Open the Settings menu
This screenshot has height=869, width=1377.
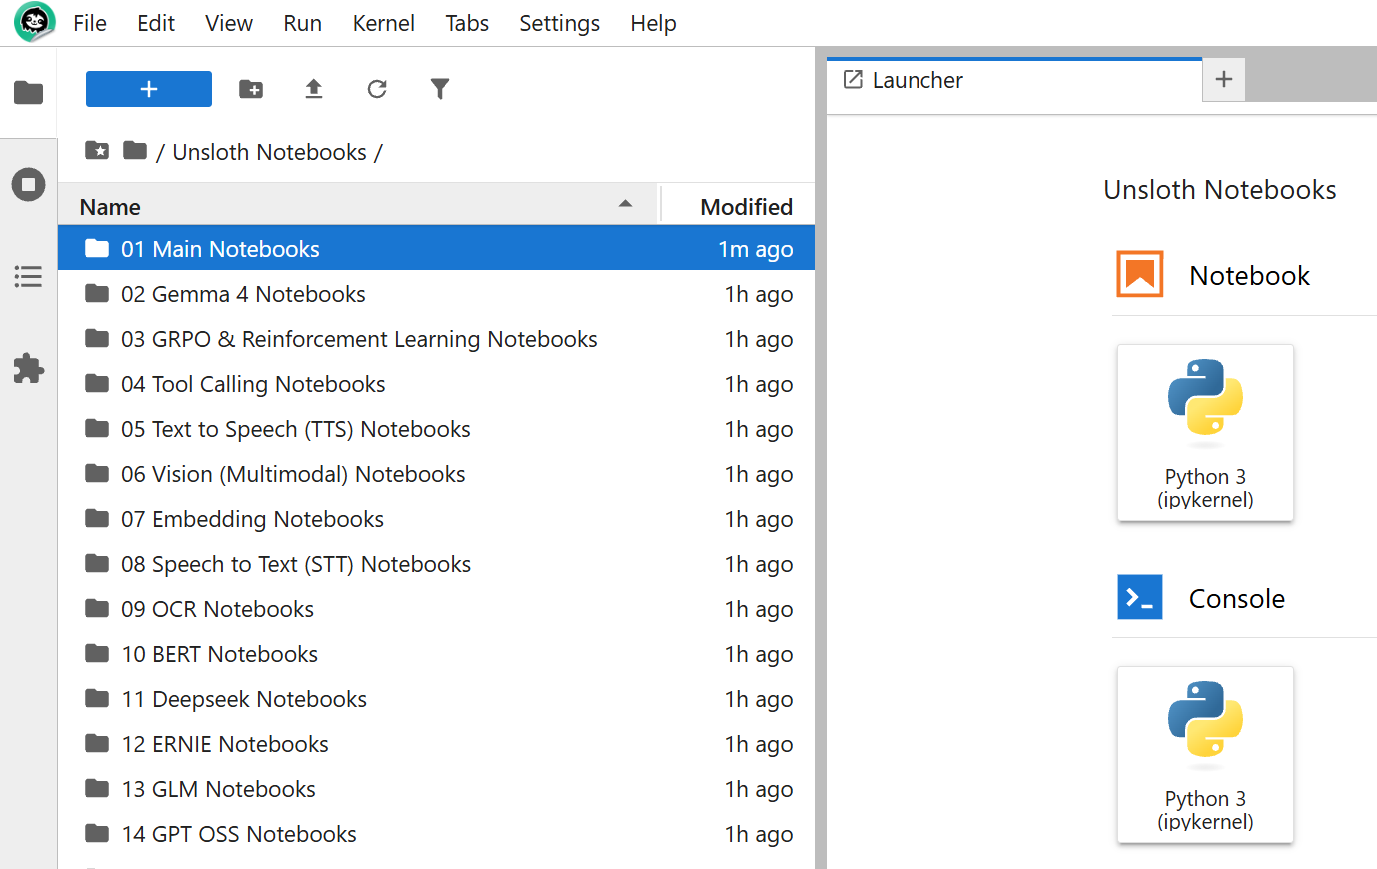click(x=559, y=23)
